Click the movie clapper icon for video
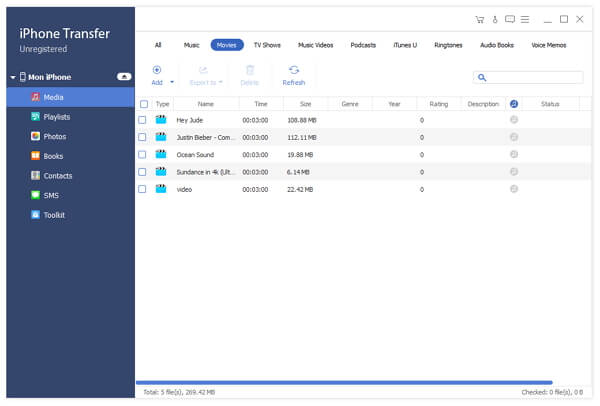This screenshot has height=406, width=600. pos(161,189)
